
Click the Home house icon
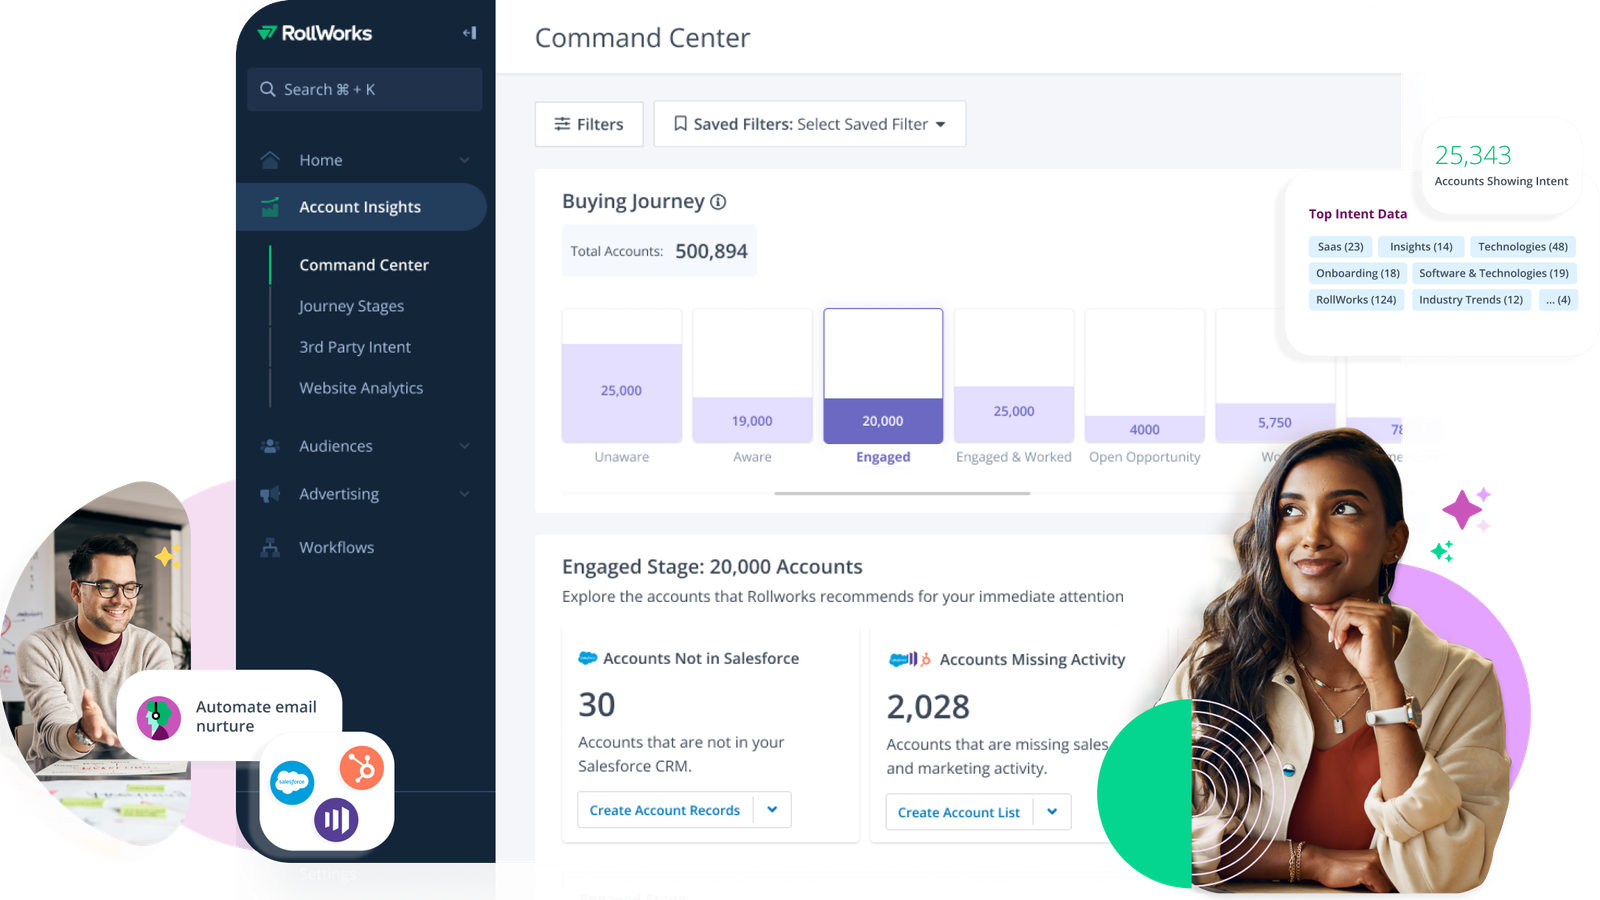270,160
